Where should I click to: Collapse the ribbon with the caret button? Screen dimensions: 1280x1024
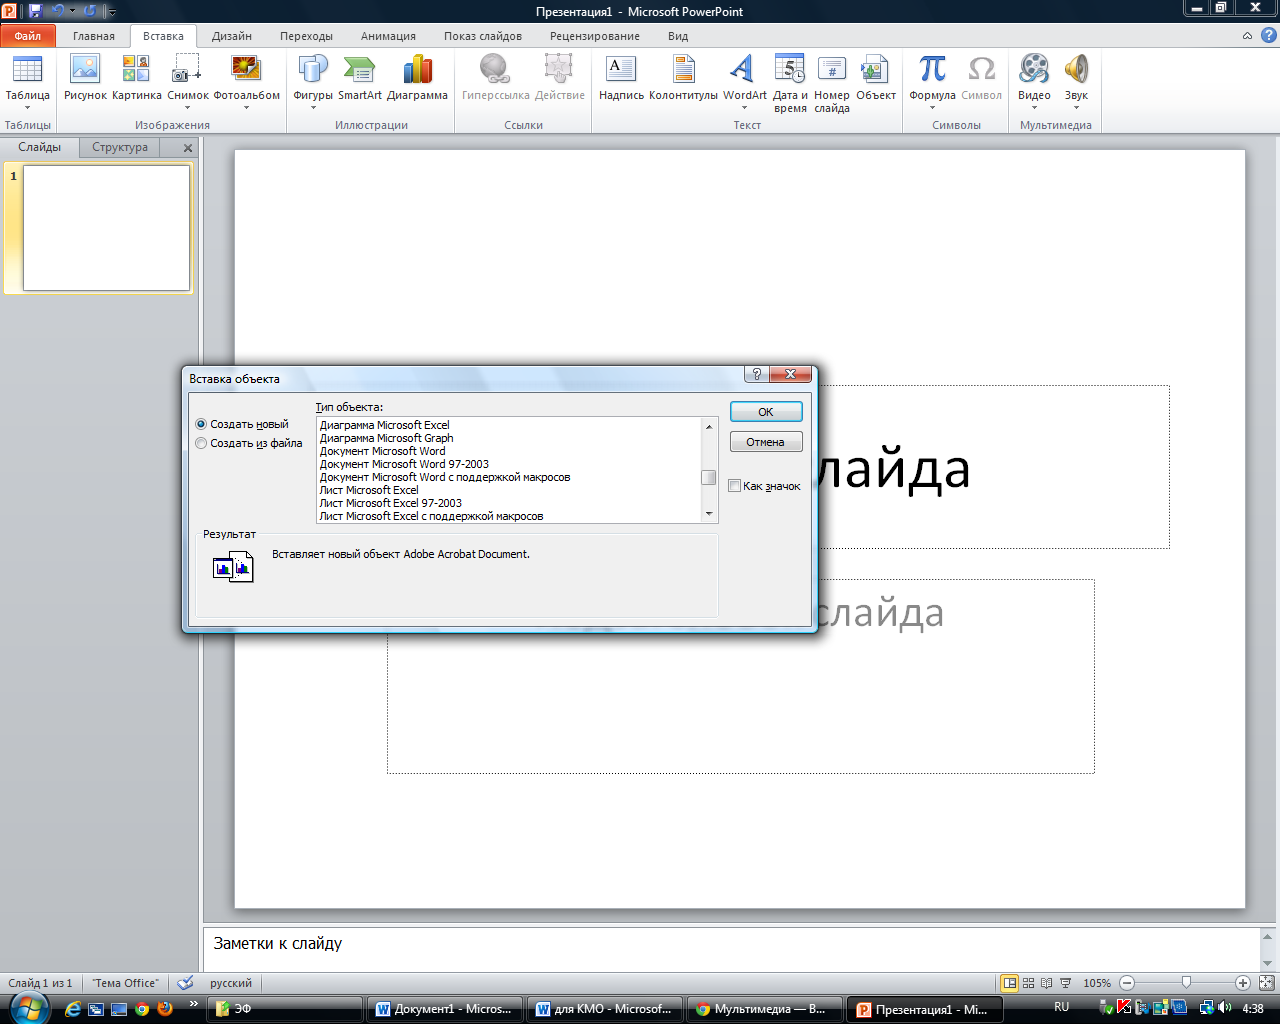click(1247, 36)
